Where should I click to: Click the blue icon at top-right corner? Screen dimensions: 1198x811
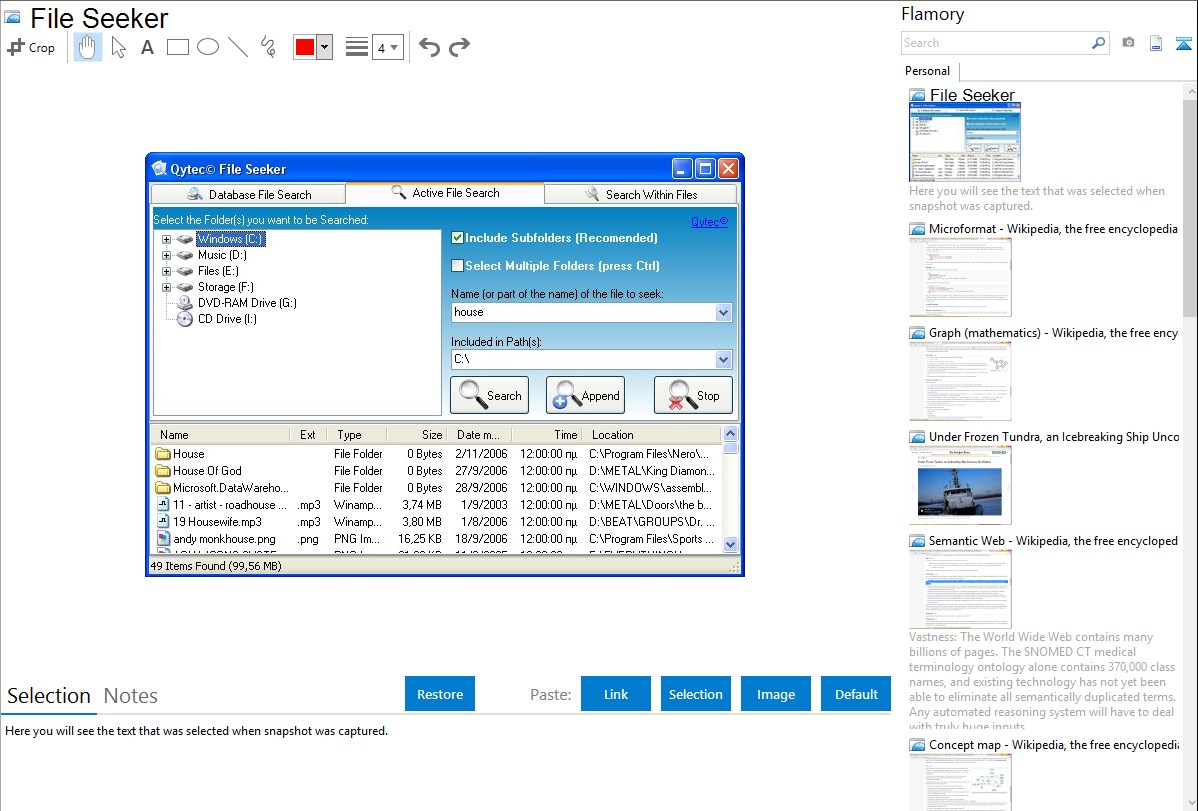pyautogui.click(x=1183, y=43)
